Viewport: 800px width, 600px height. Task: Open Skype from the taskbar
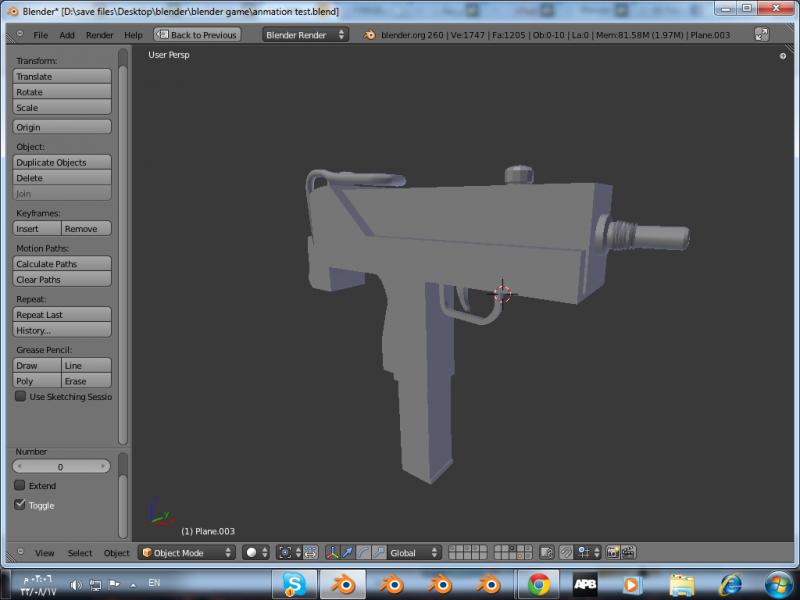coord(294,585)
